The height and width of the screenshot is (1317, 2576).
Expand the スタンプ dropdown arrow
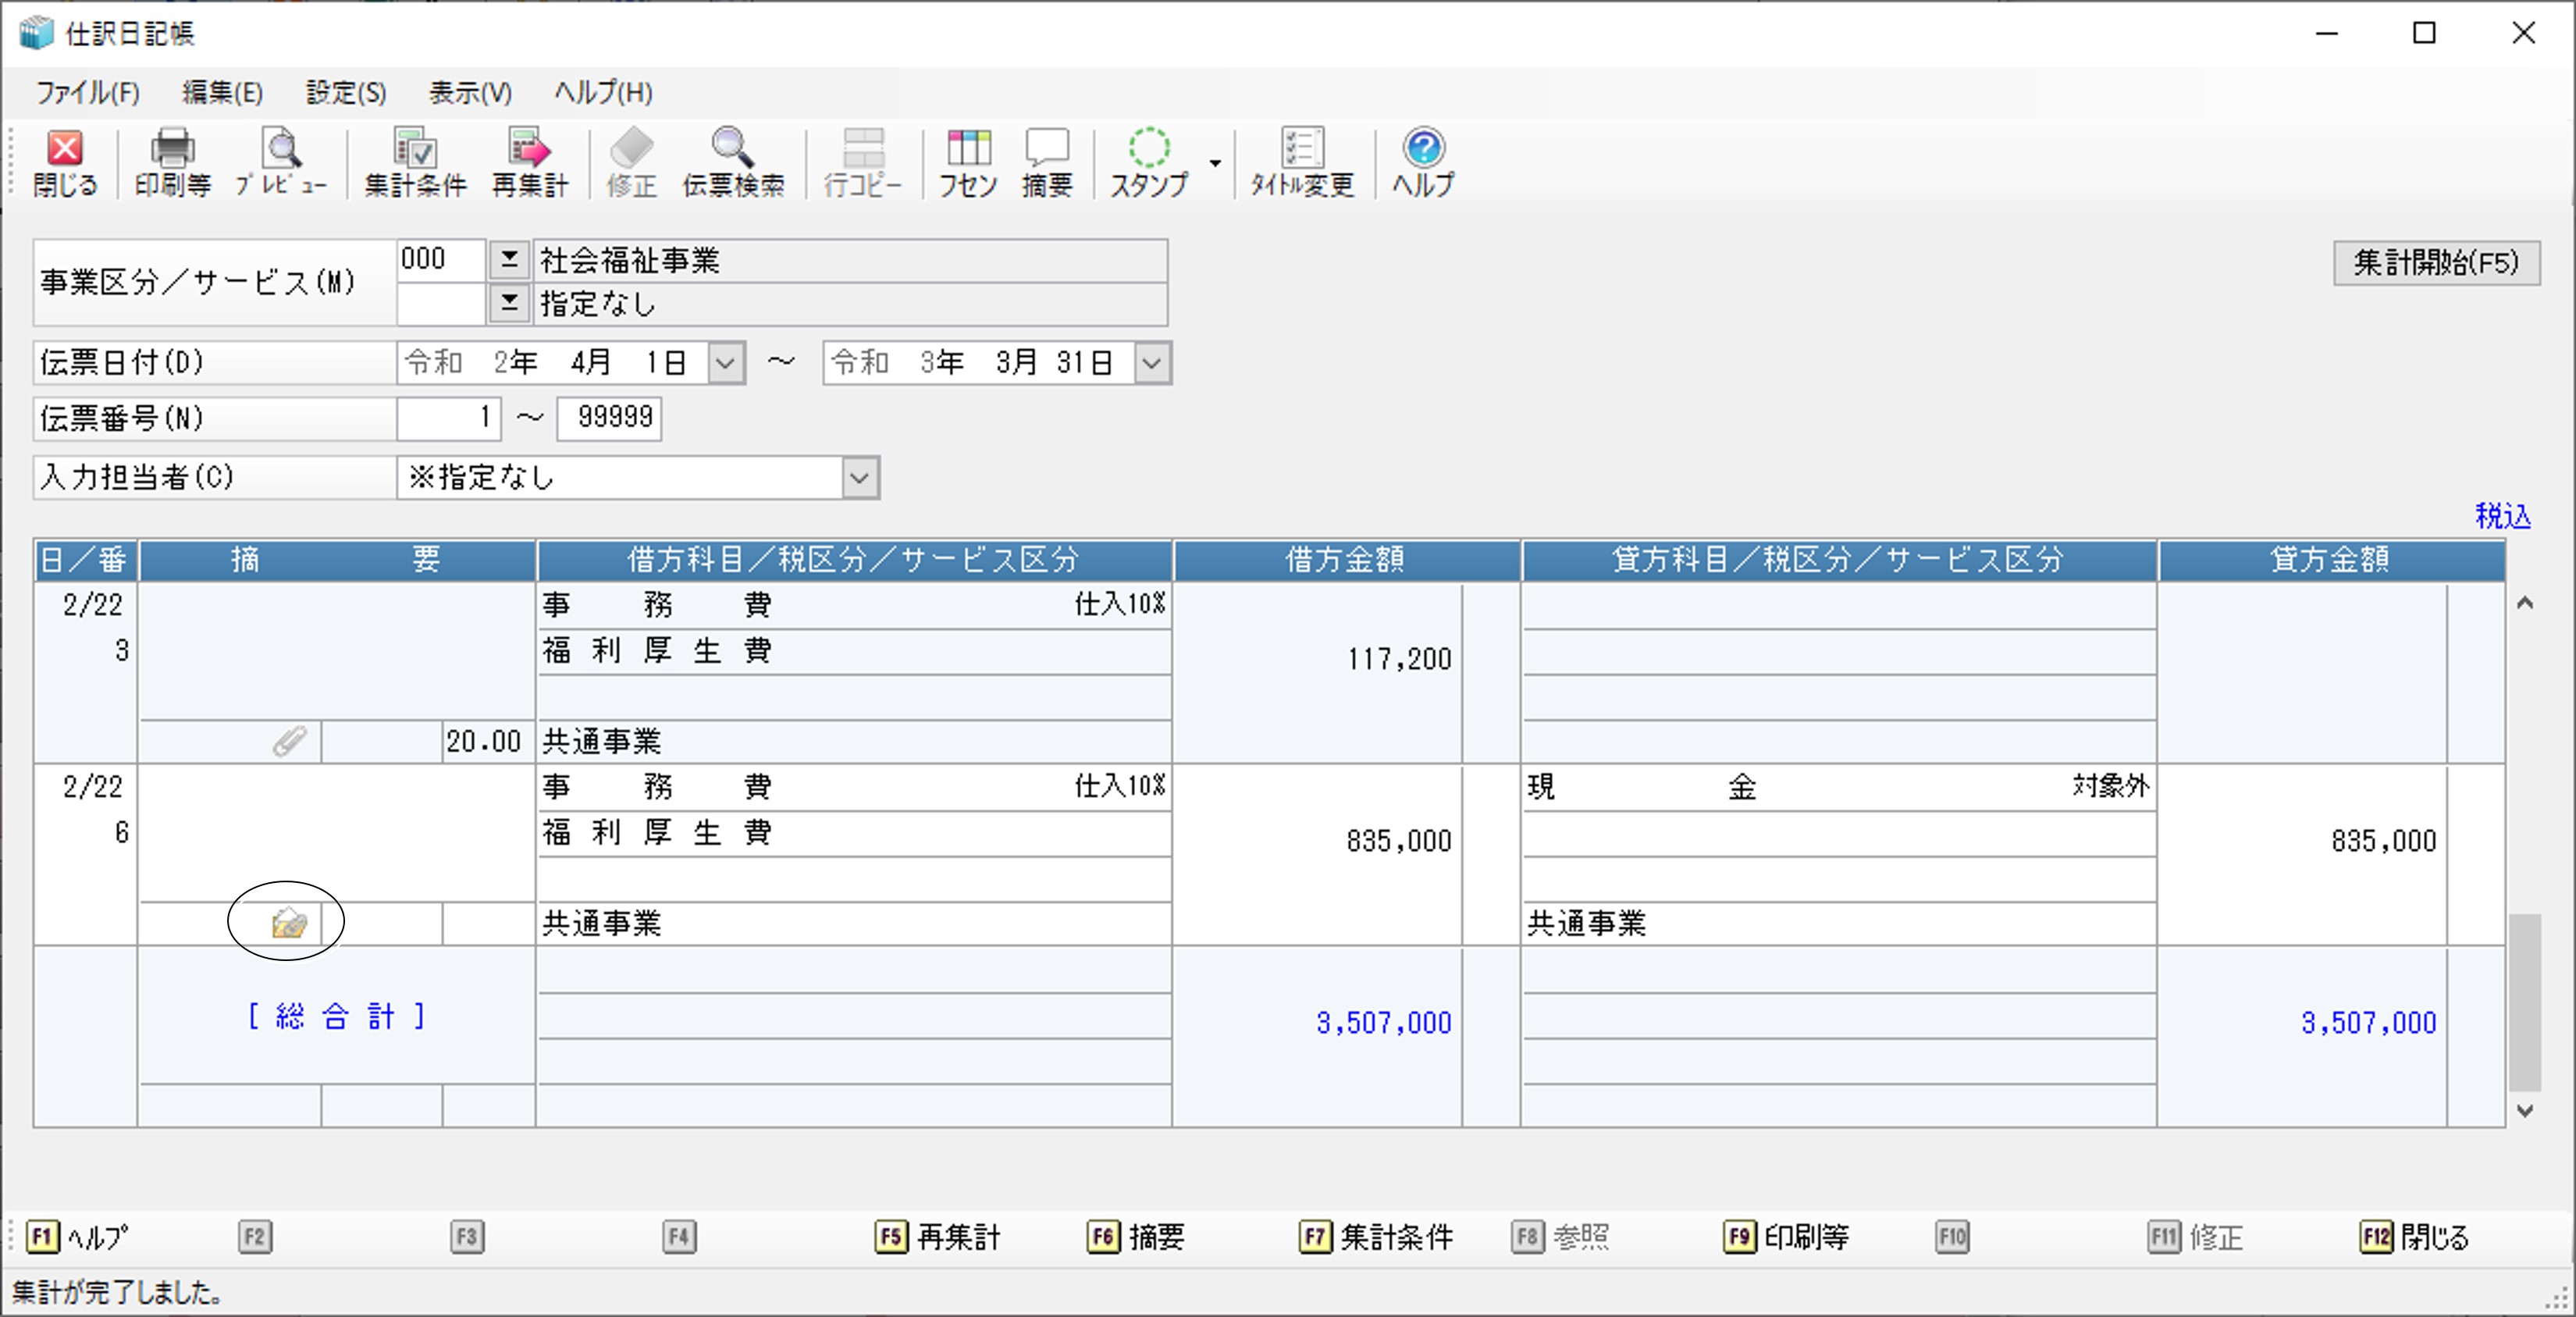1215,163
